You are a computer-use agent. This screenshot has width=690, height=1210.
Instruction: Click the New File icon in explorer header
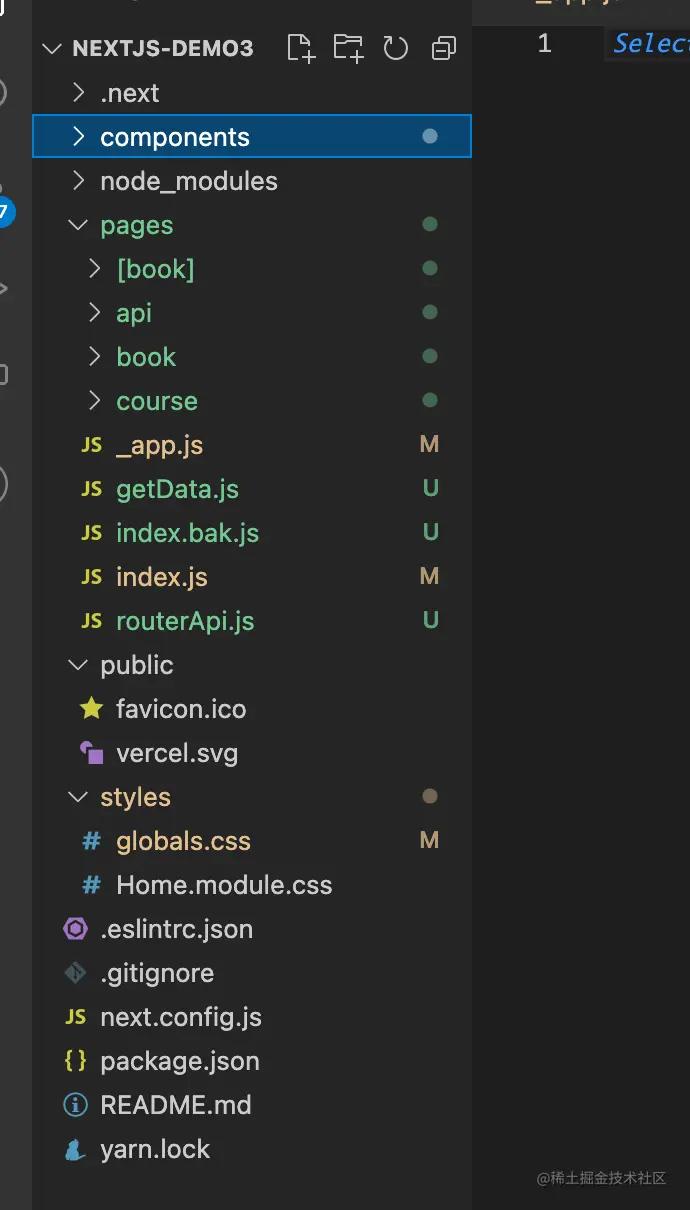[300, 48]
